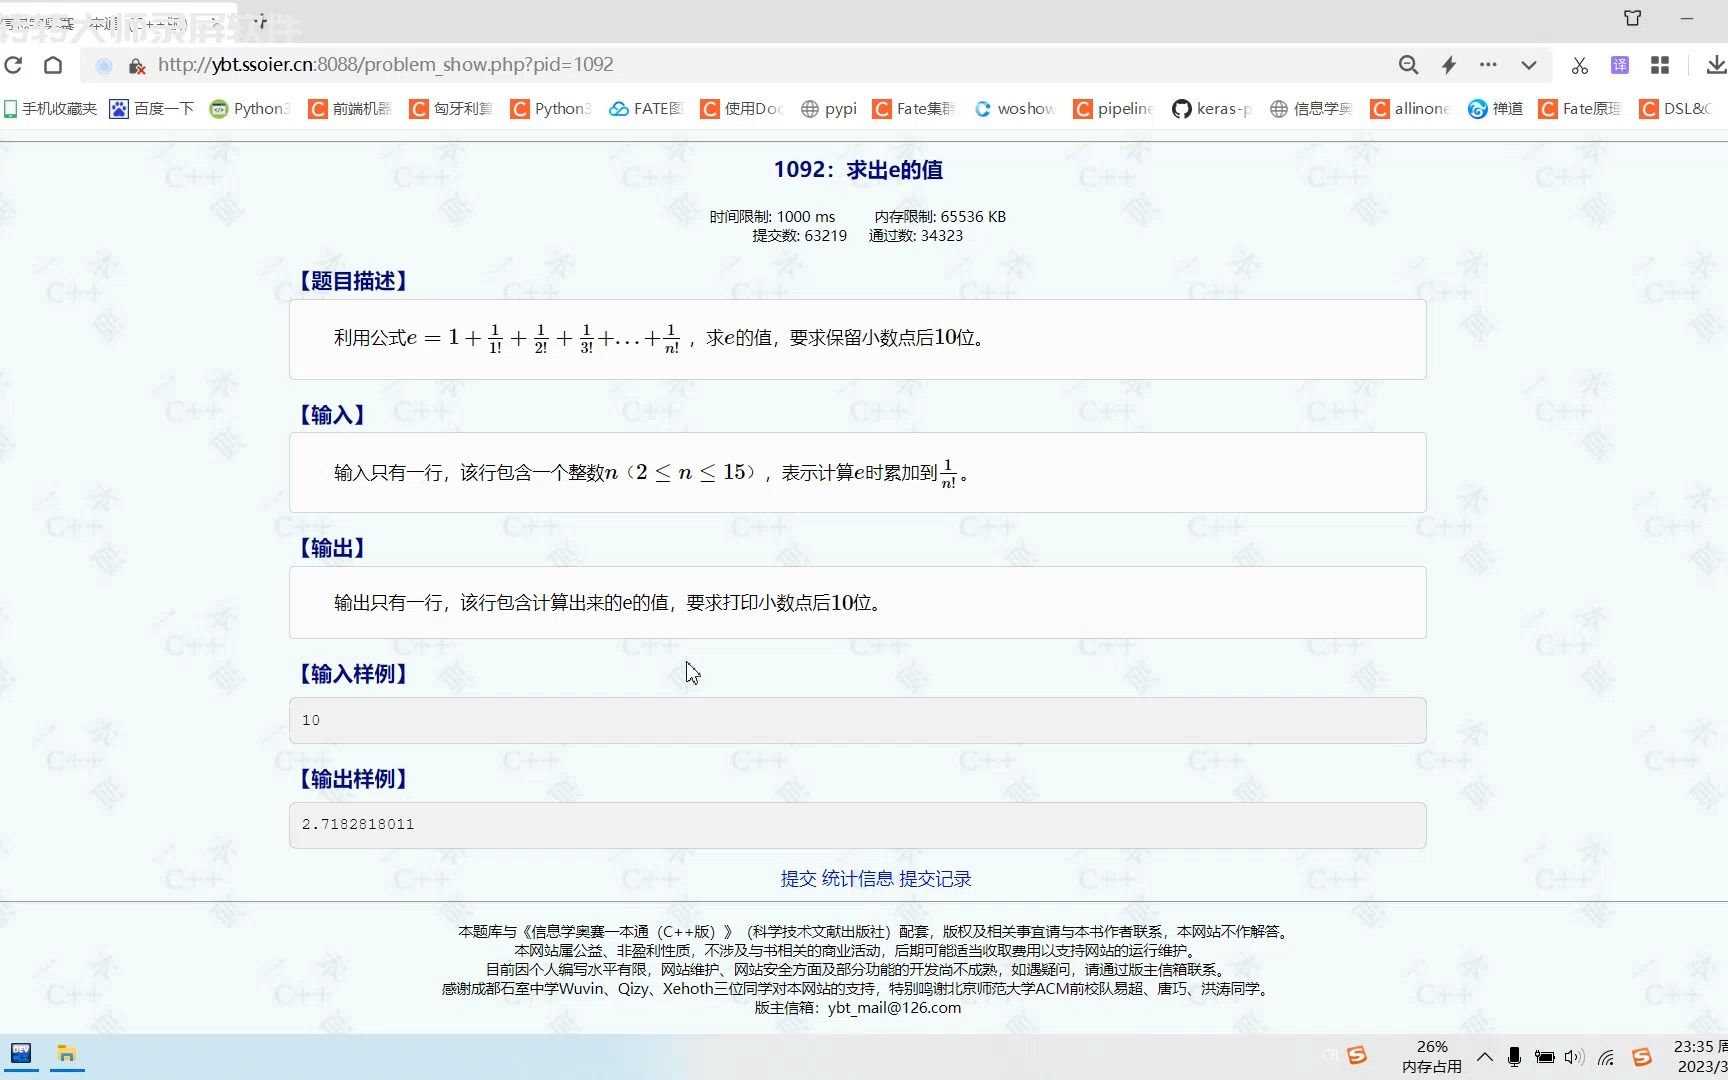Open the three-dots more options icon

pyautogui.click(x=1488, y=65)
